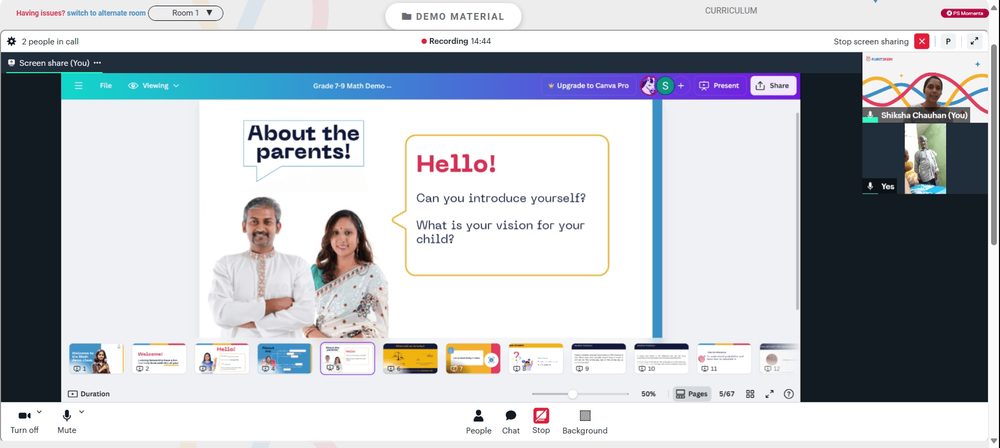
Task: Expand microphone options chevron
Action: click(x=81, y=412)
